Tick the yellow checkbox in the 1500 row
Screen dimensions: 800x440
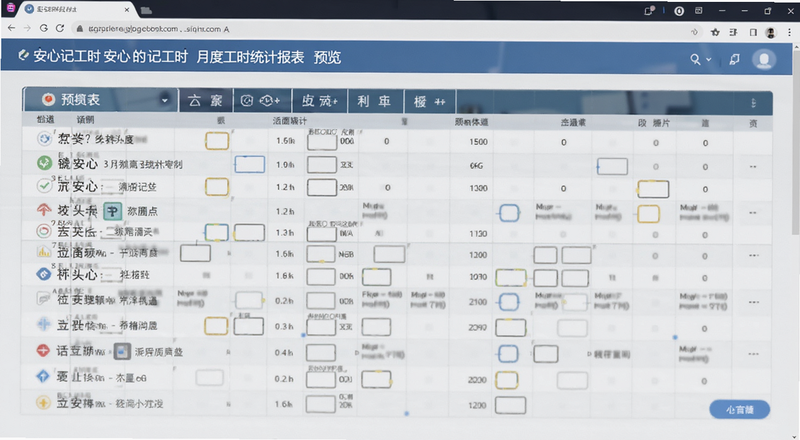[217, 141]
